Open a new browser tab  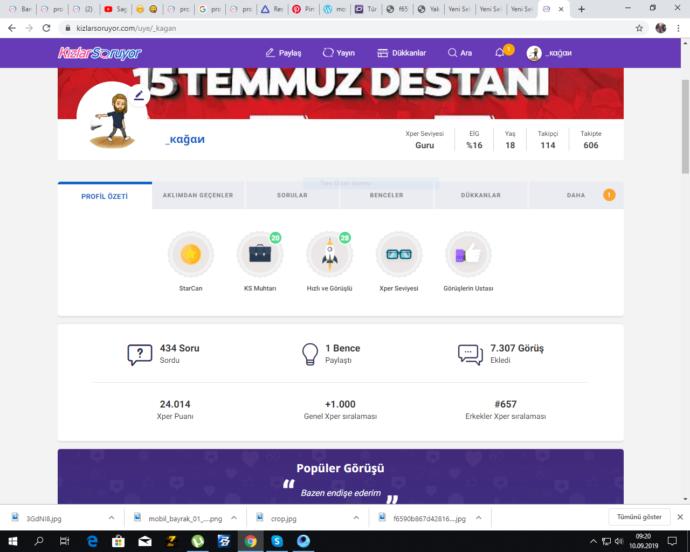[x=581, y=9]
